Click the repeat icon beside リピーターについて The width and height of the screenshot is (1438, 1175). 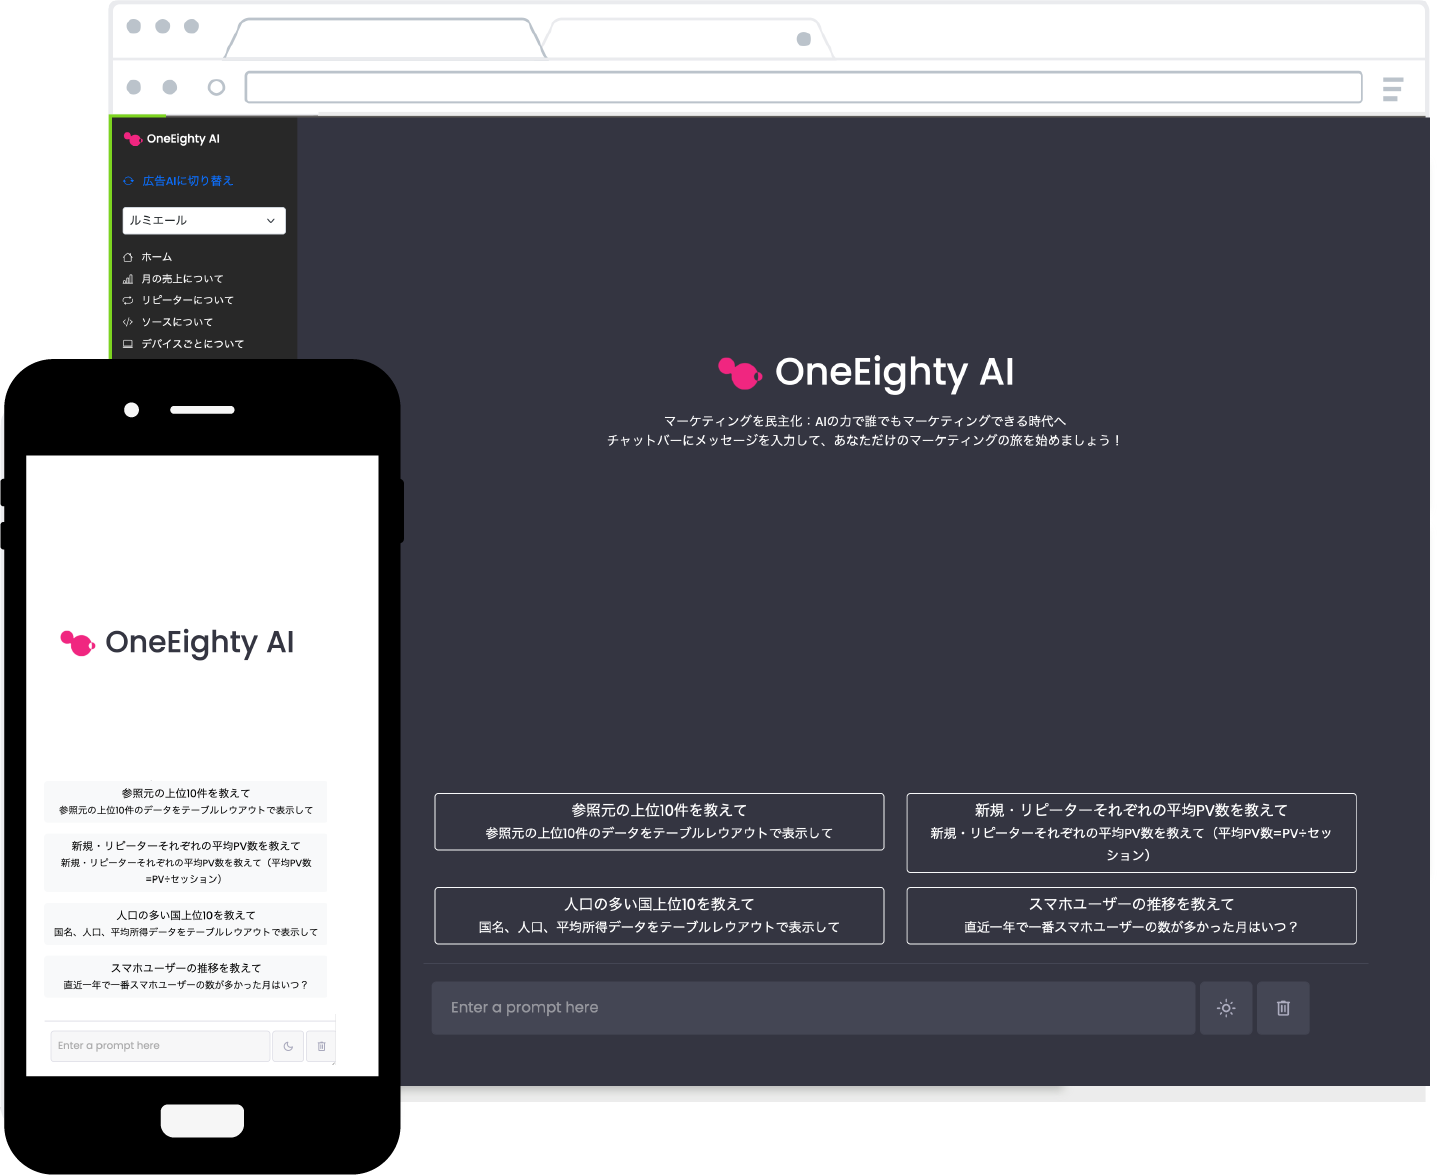[128, 300]
